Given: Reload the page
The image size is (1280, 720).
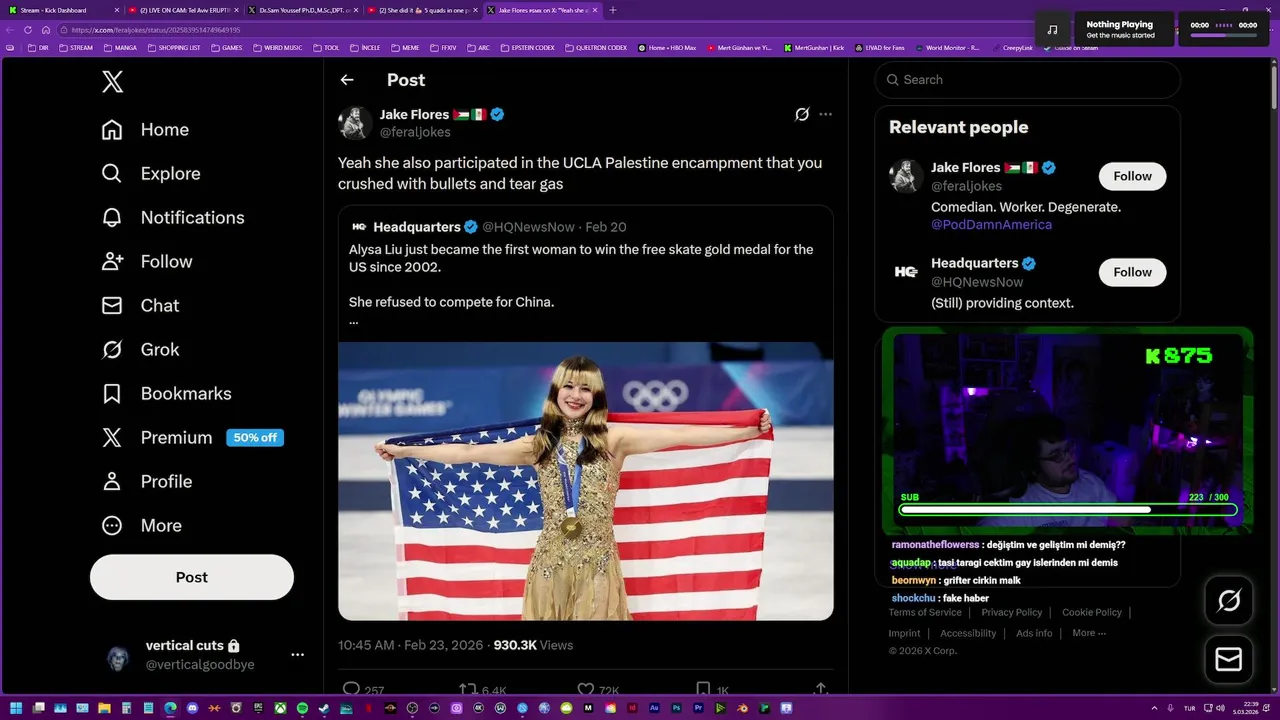Looking at the screenshot, I should (x=28, y=30).
